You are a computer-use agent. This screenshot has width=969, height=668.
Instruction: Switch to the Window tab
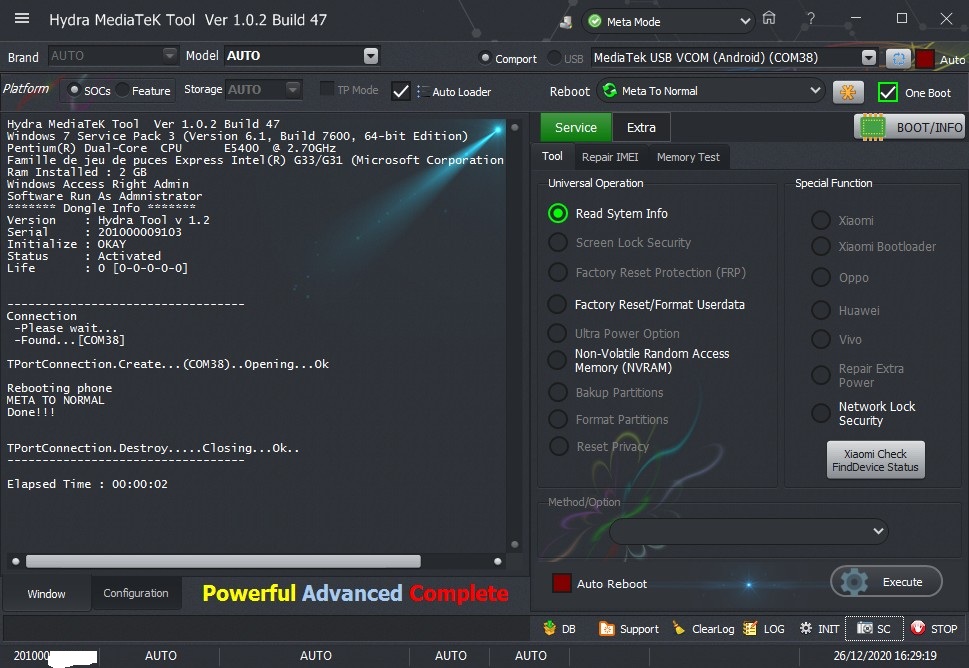click(x=46, y=594)
